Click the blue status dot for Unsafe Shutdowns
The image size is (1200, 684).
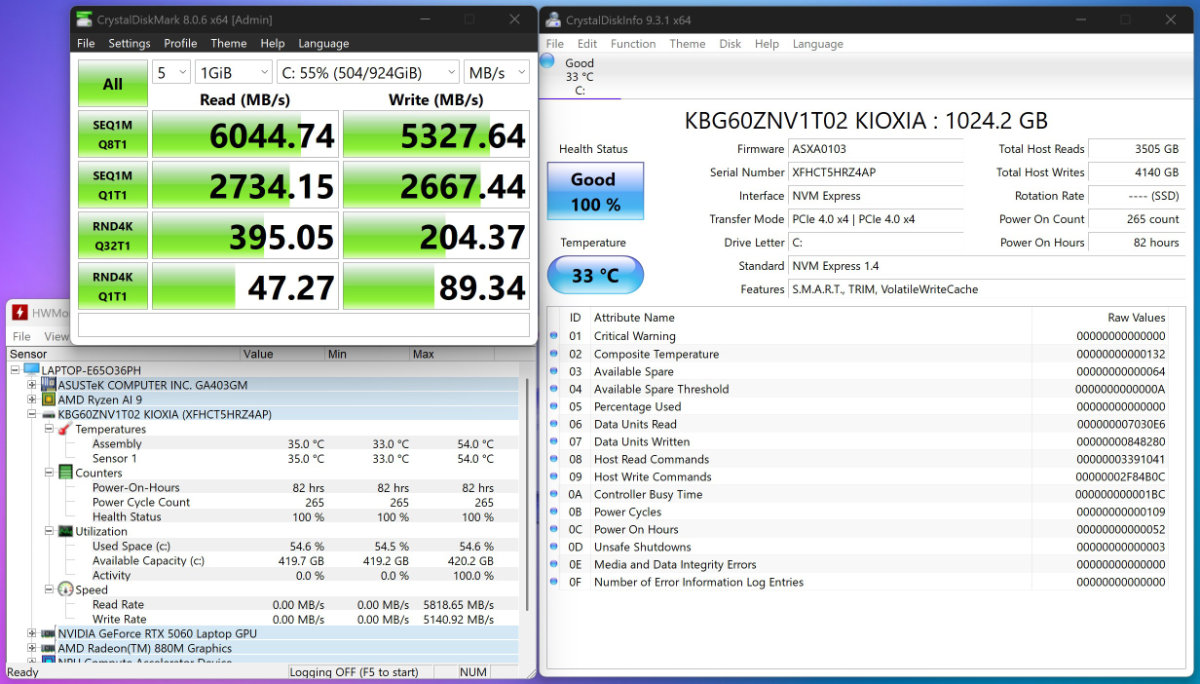tap(554, 547)
